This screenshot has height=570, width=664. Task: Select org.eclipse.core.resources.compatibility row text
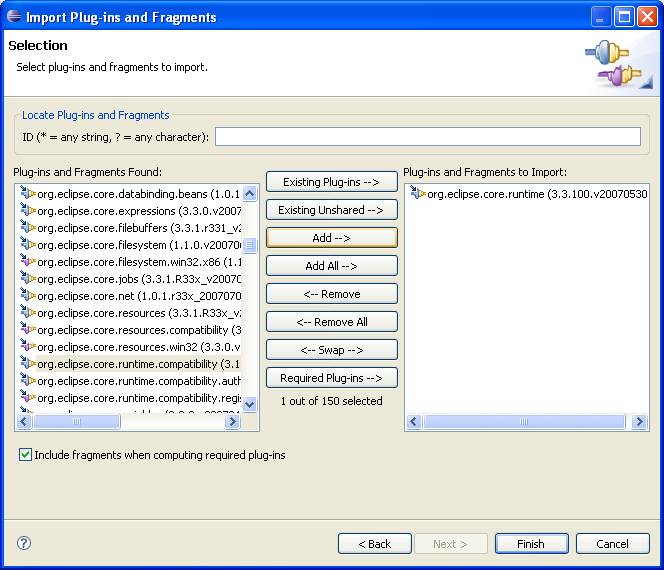click(x=139, y=329)
